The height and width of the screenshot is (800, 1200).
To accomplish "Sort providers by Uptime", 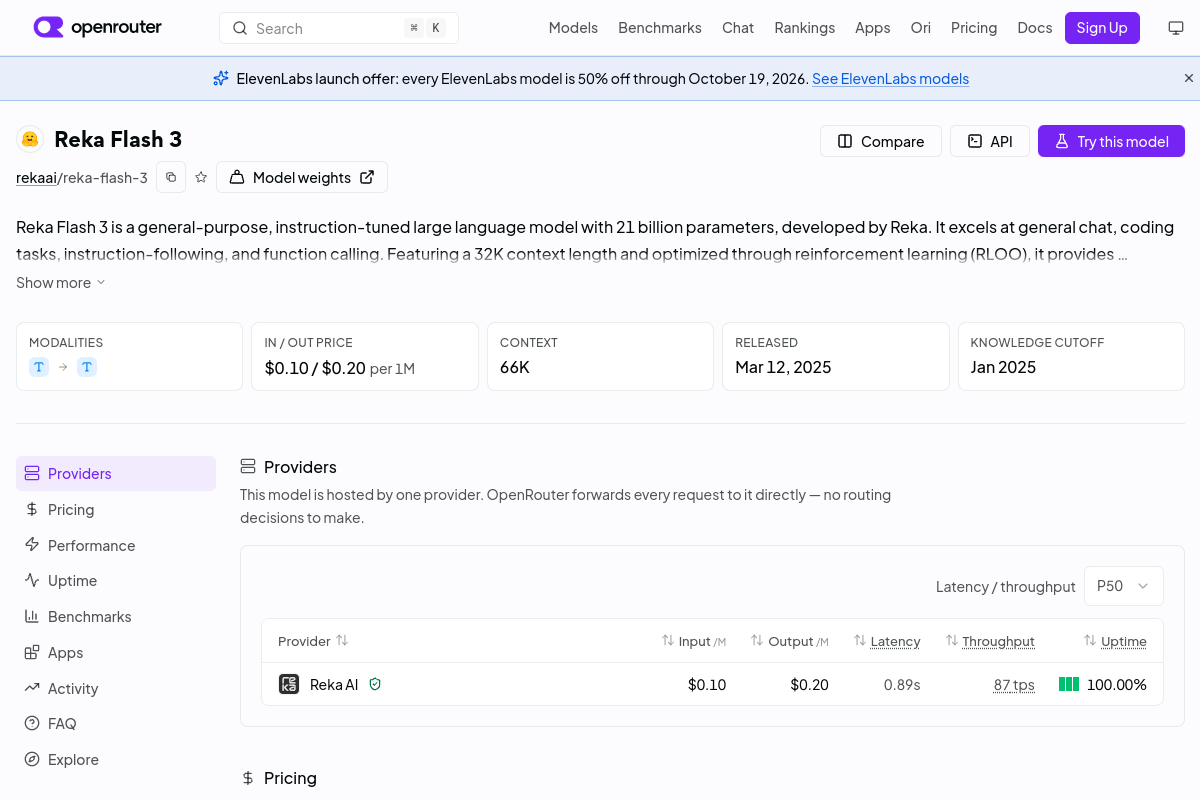I will pos(1115,641).
